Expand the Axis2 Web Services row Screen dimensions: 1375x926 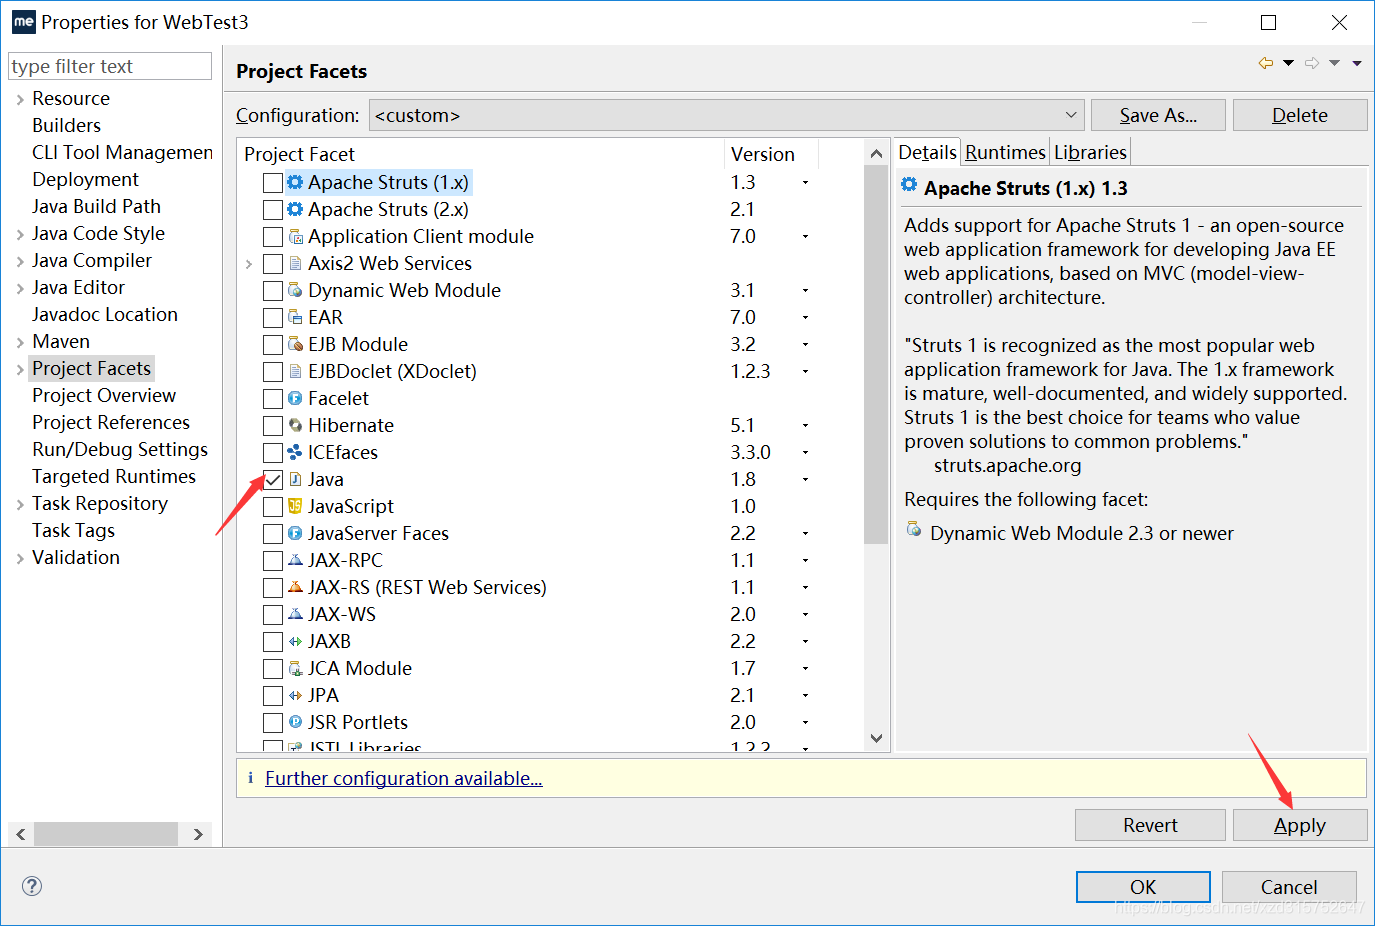coord(249,264)
